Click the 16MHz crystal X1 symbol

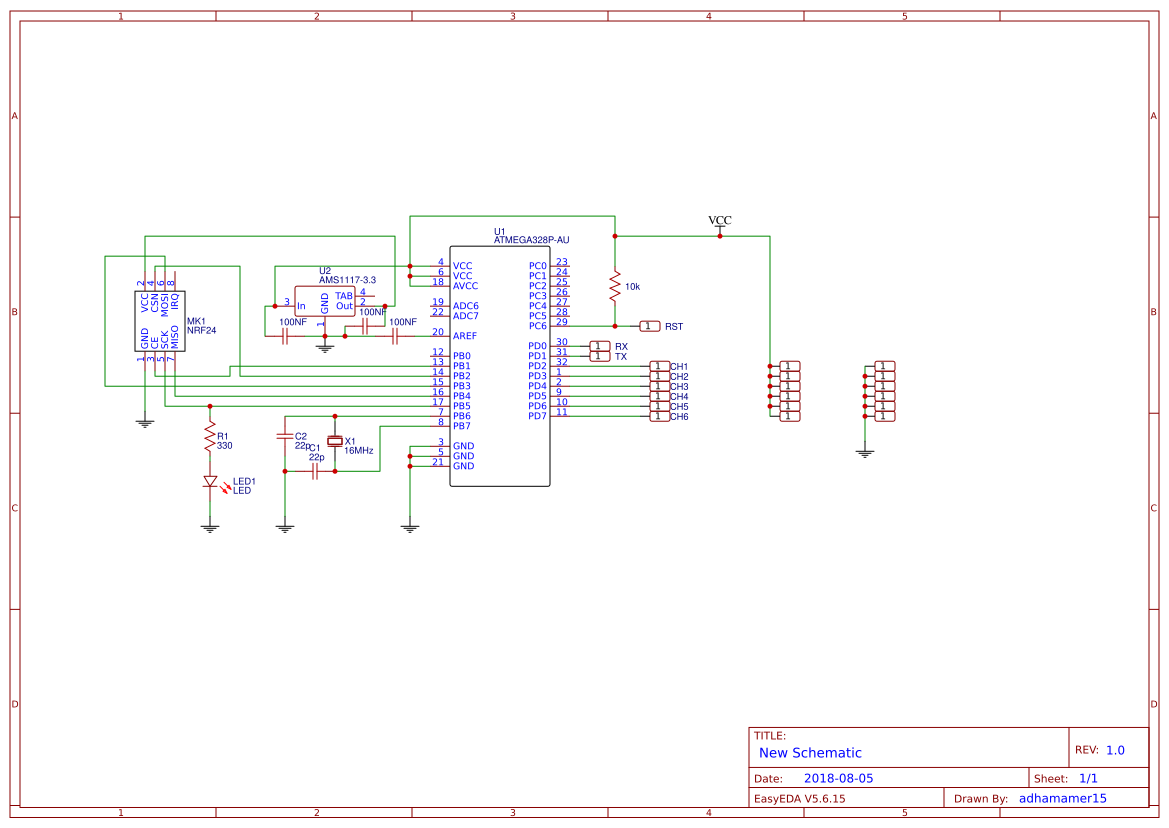coord(335,443)
